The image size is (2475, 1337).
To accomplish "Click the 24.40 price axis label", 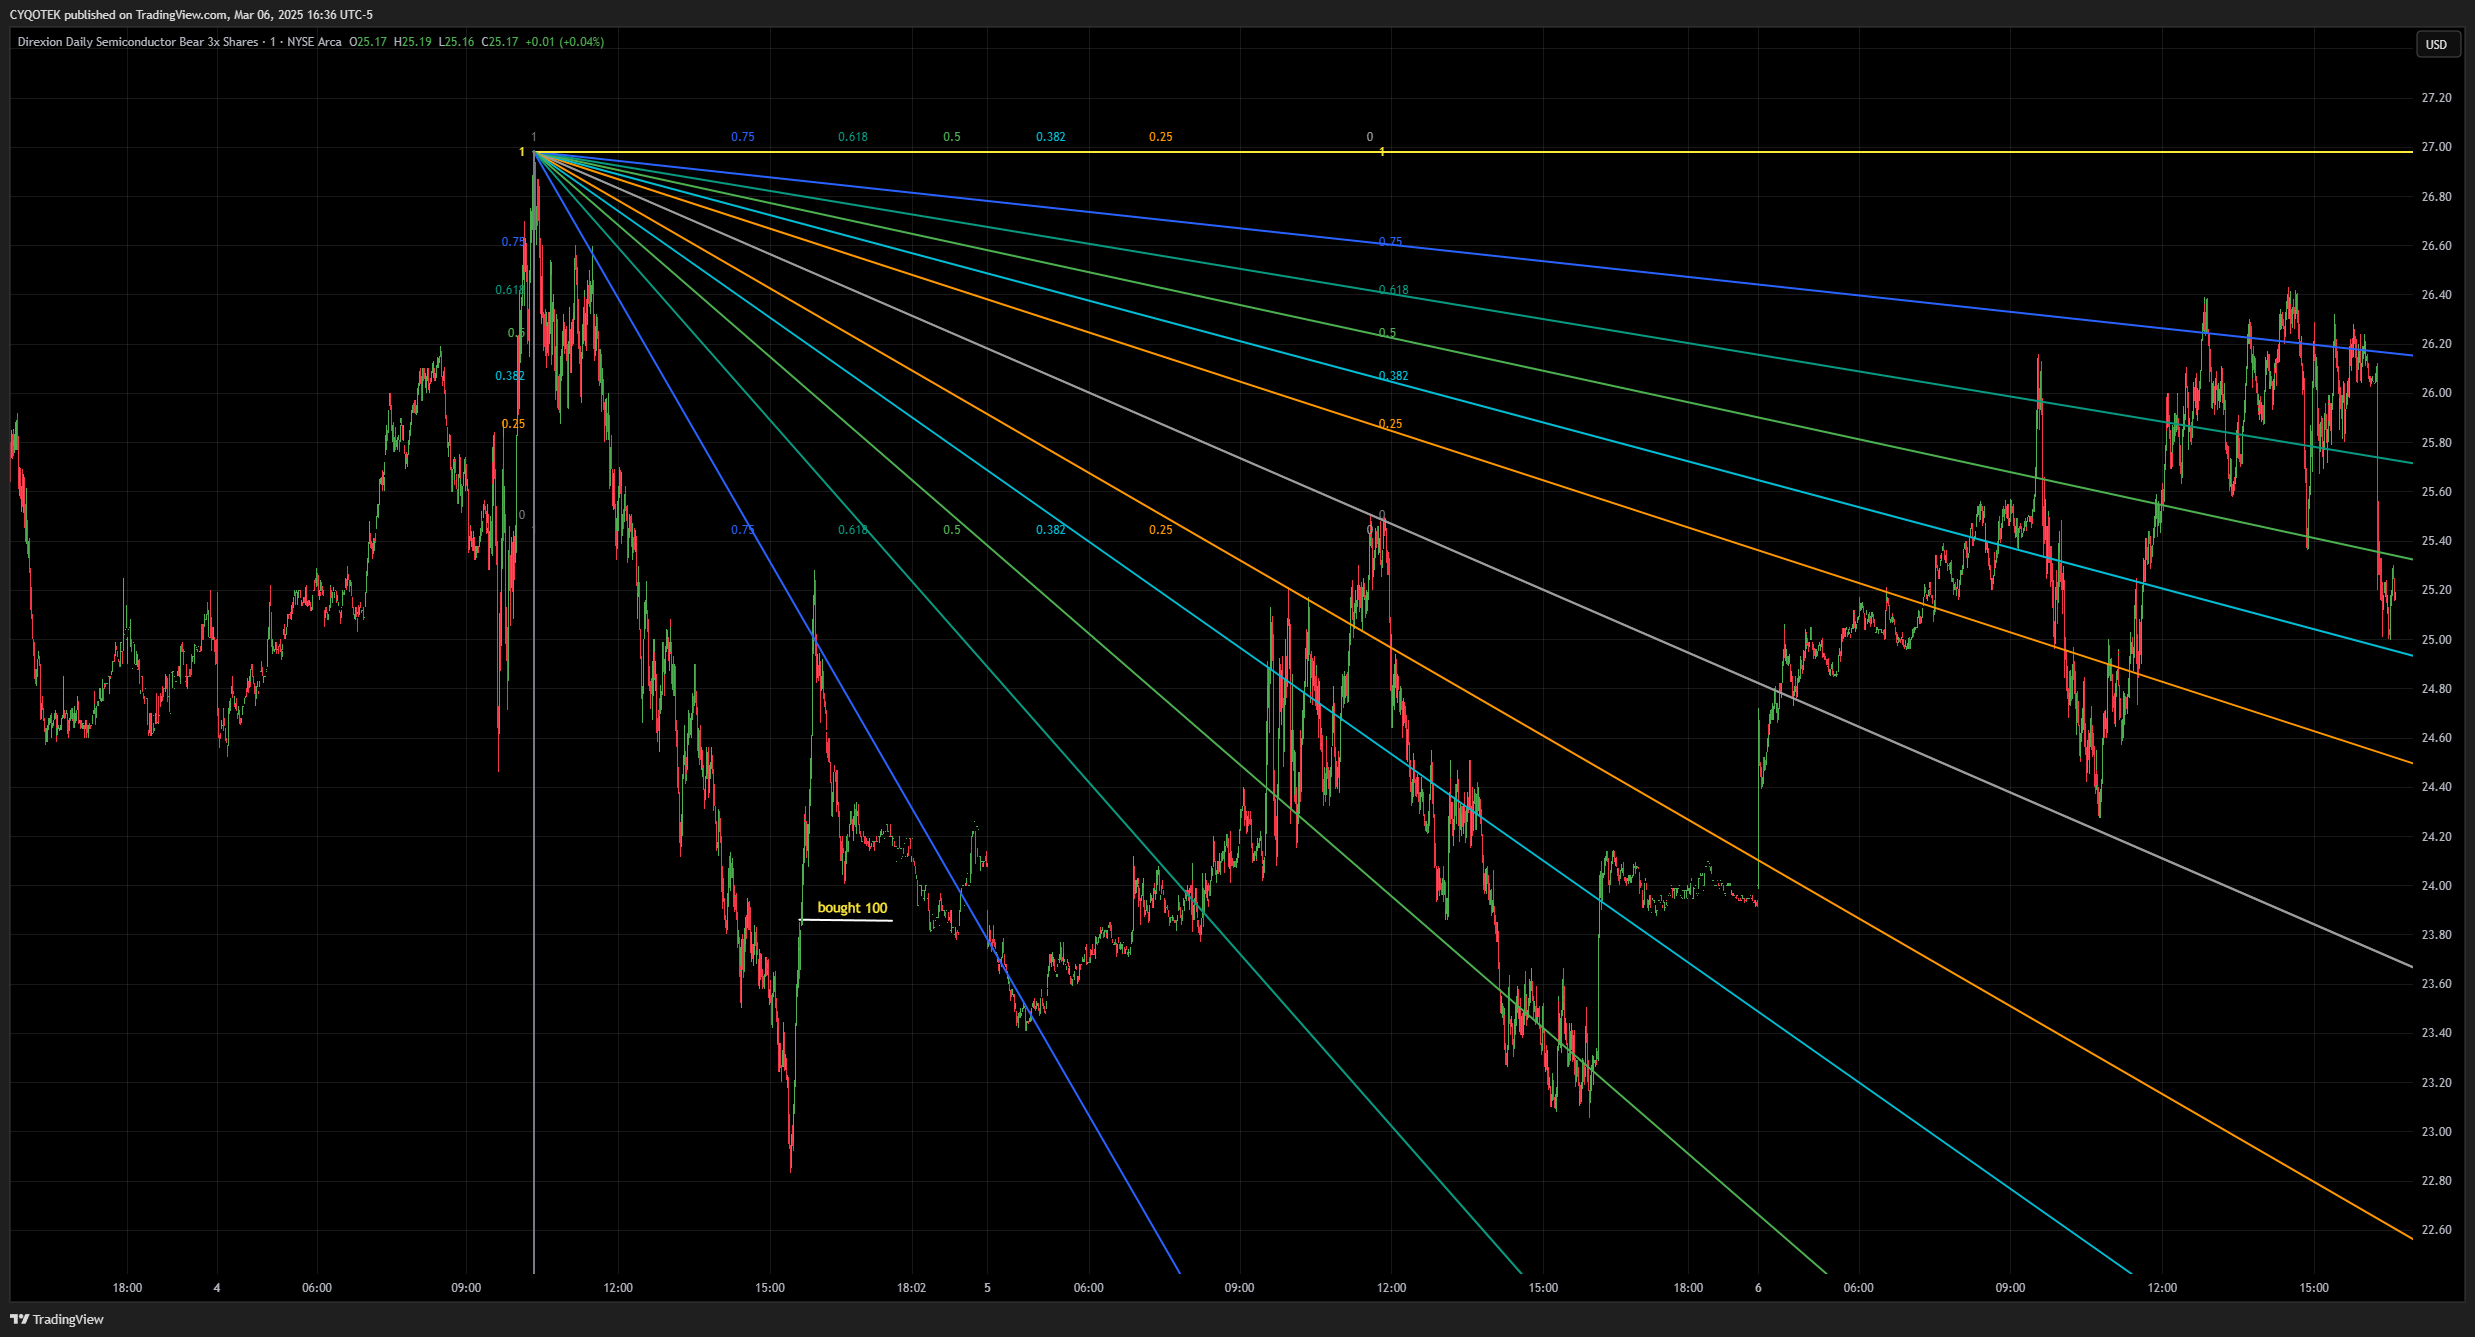I will click(x=2436, y=787).
